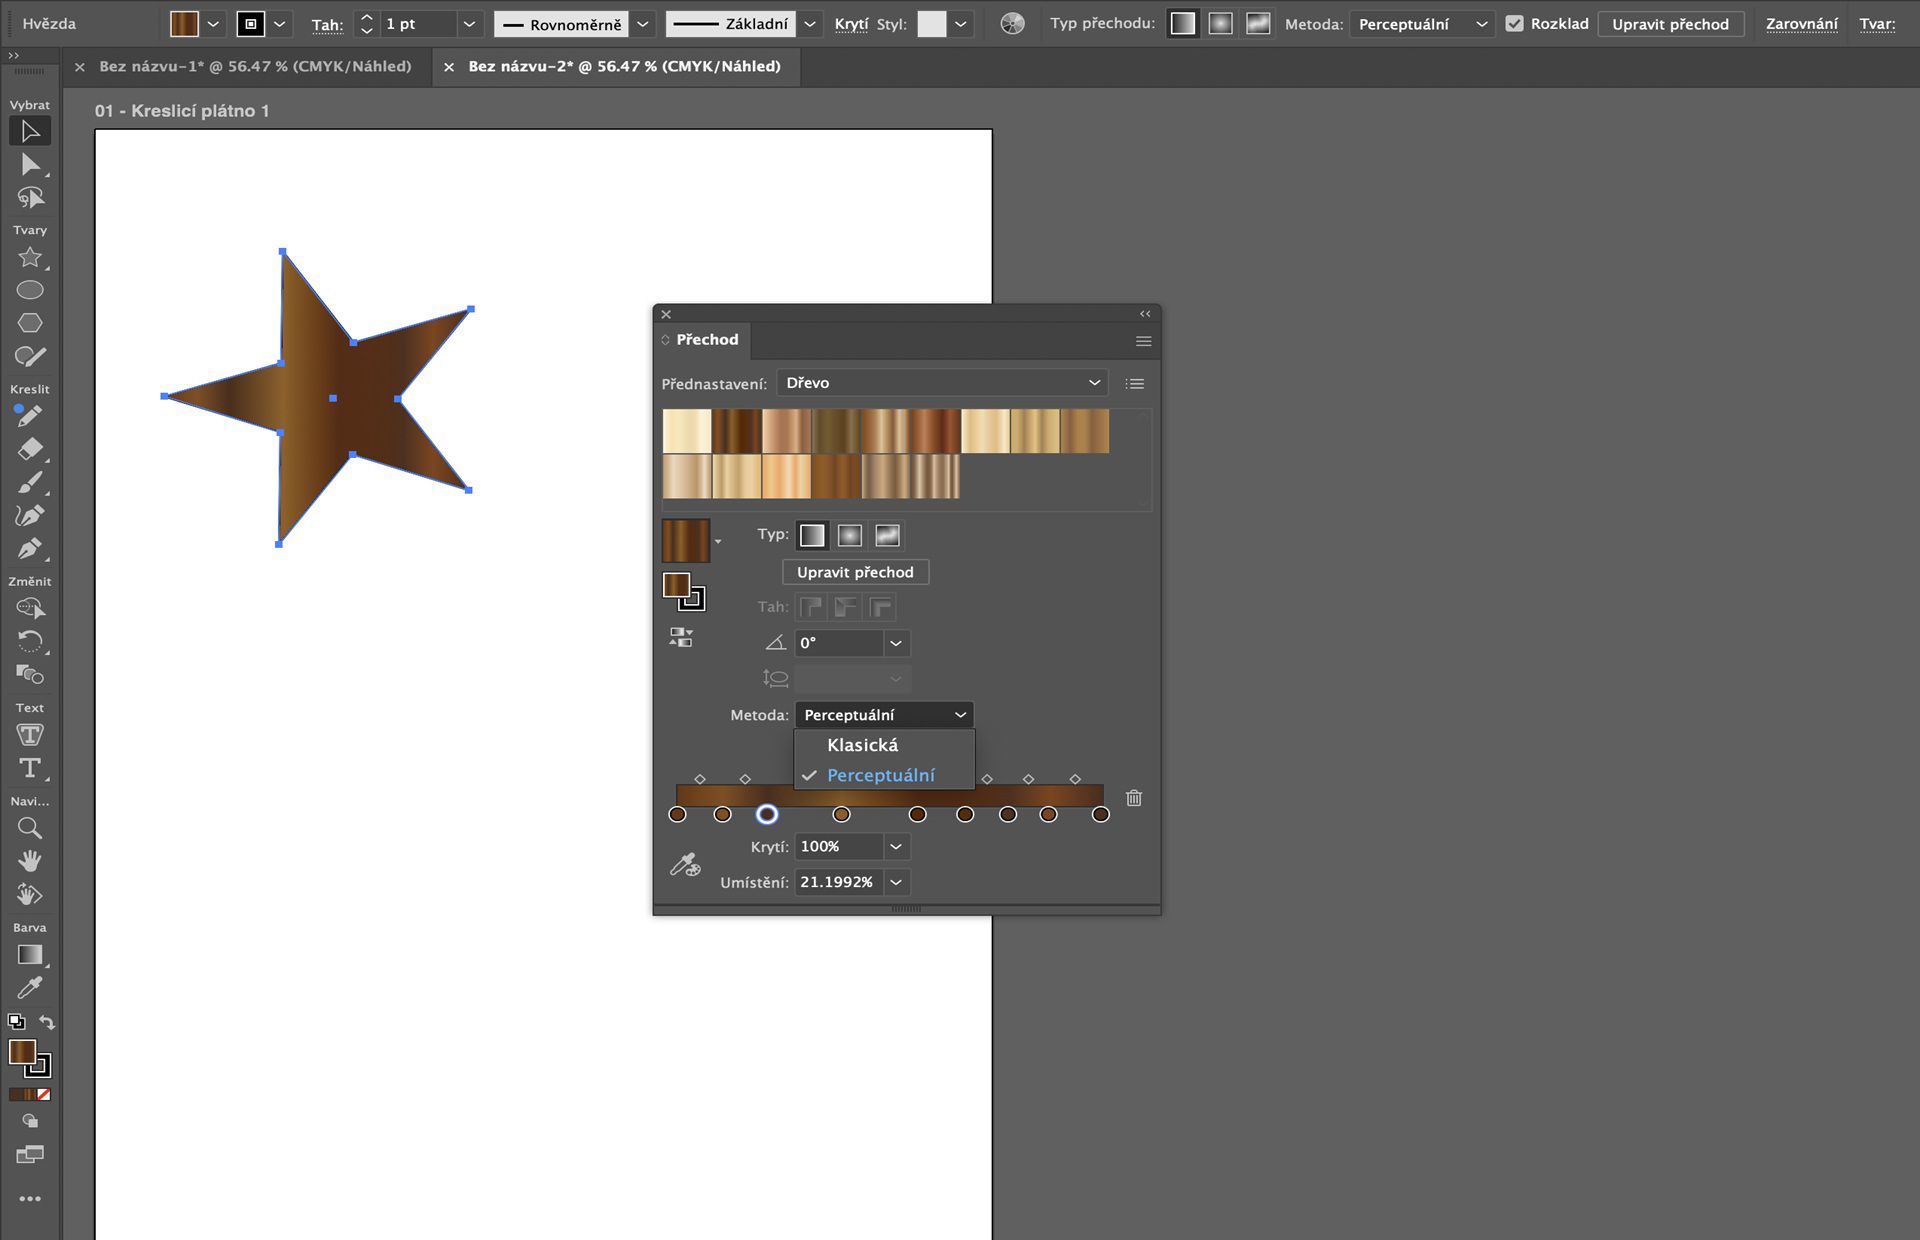Screen dimensions: 1920x1240
Task: Choose radial gradient type in Přechod panel
Action: coord(849,535)
